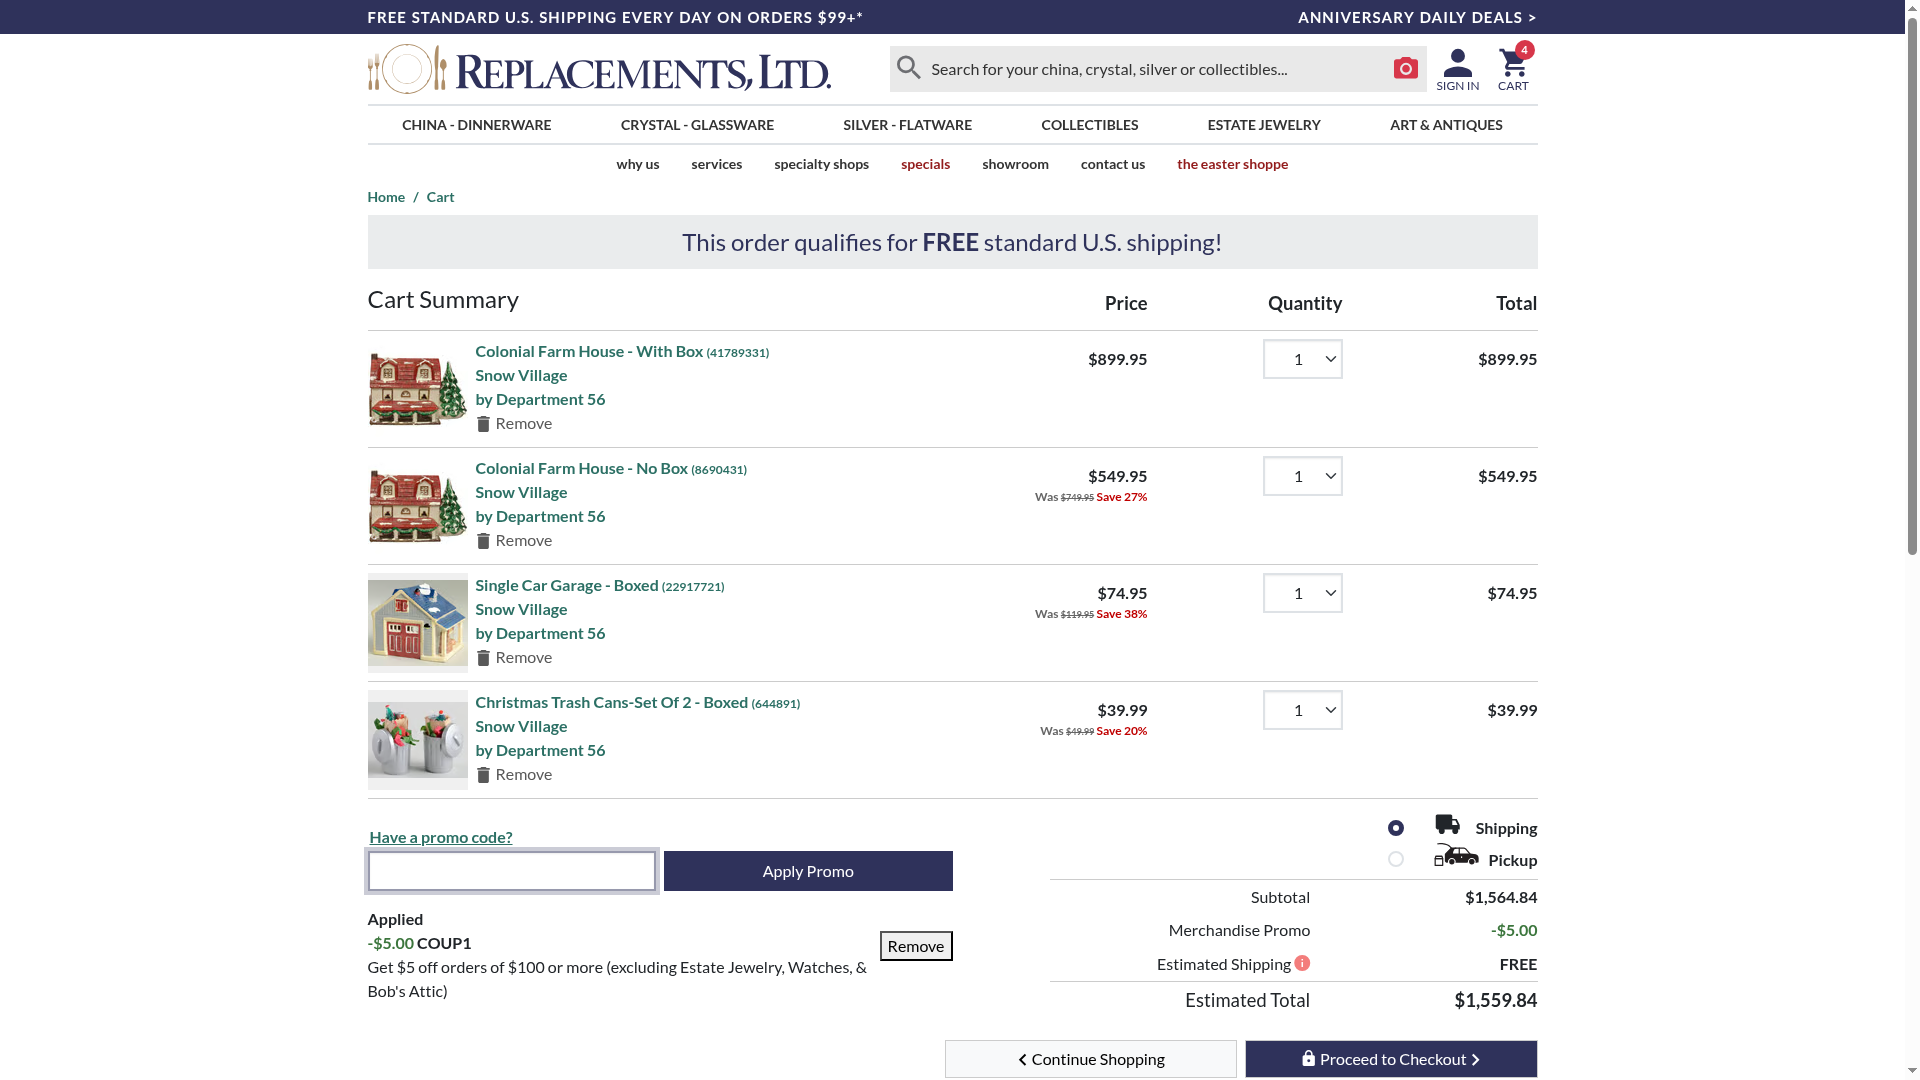Screen dimensions: 1920x1080
Task: Click the Replacements, Ltd. logo
Action: point(599,69)
